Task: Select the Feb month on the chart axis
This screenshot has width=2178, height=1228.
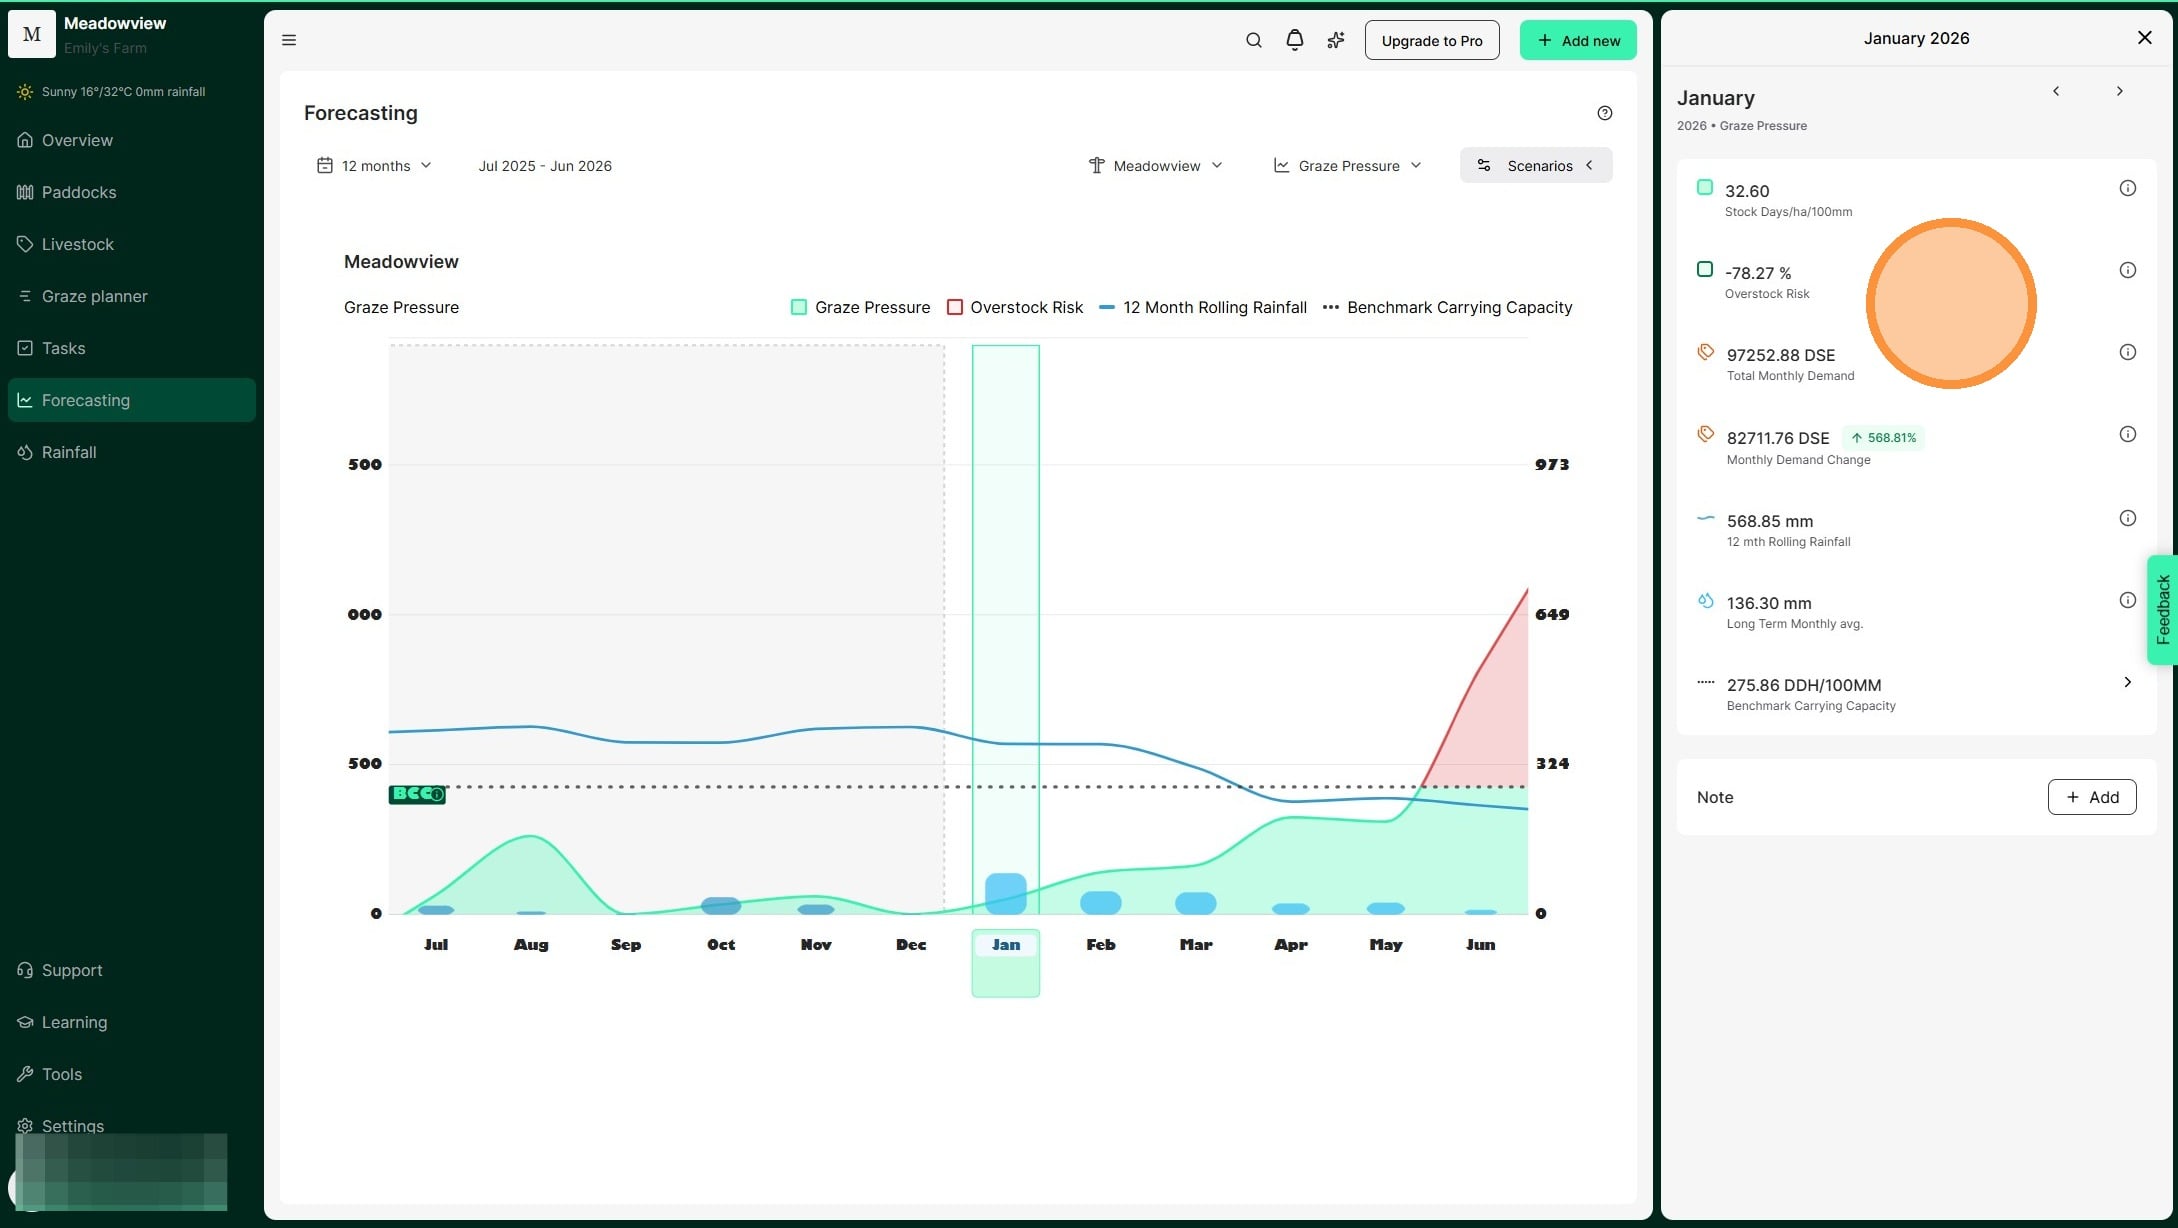Action: (x=1100, y=944)
